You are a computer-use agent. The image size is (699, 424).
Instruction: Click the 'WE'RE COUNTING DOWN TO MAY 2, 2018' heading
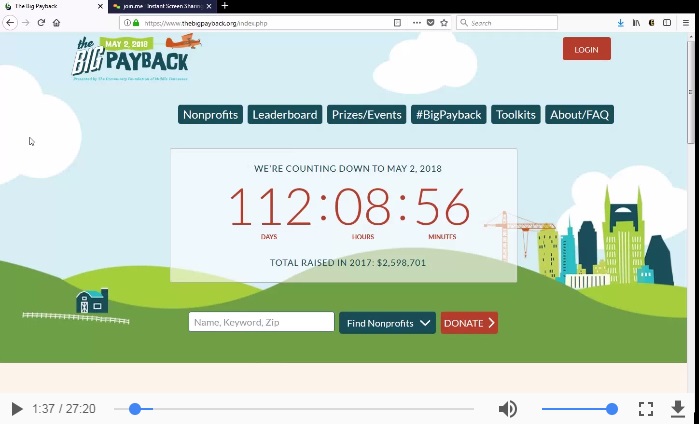click(x=348, y=169)
